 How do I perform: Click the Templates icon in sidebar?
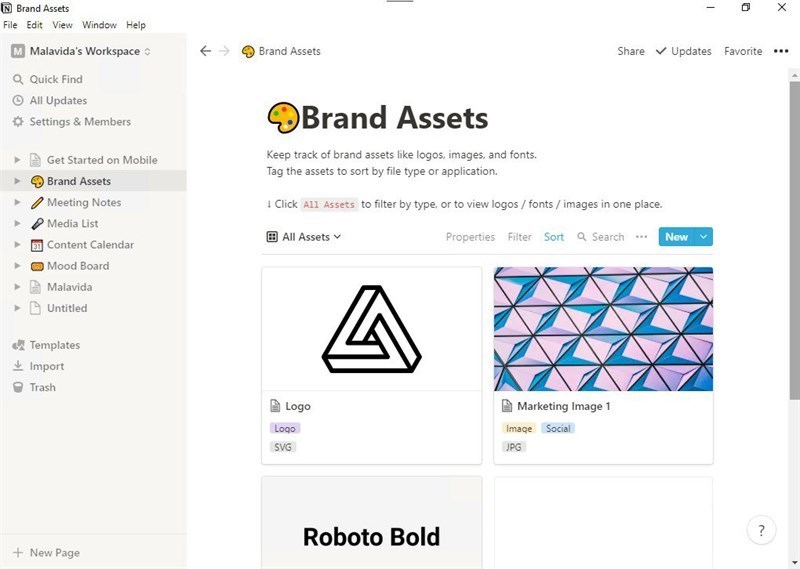tap(18, 345)
